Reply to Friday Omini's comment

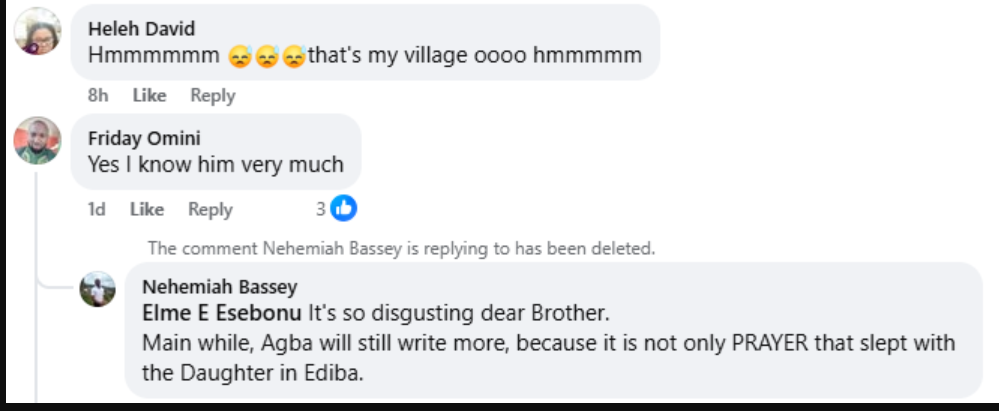[210, 209]
